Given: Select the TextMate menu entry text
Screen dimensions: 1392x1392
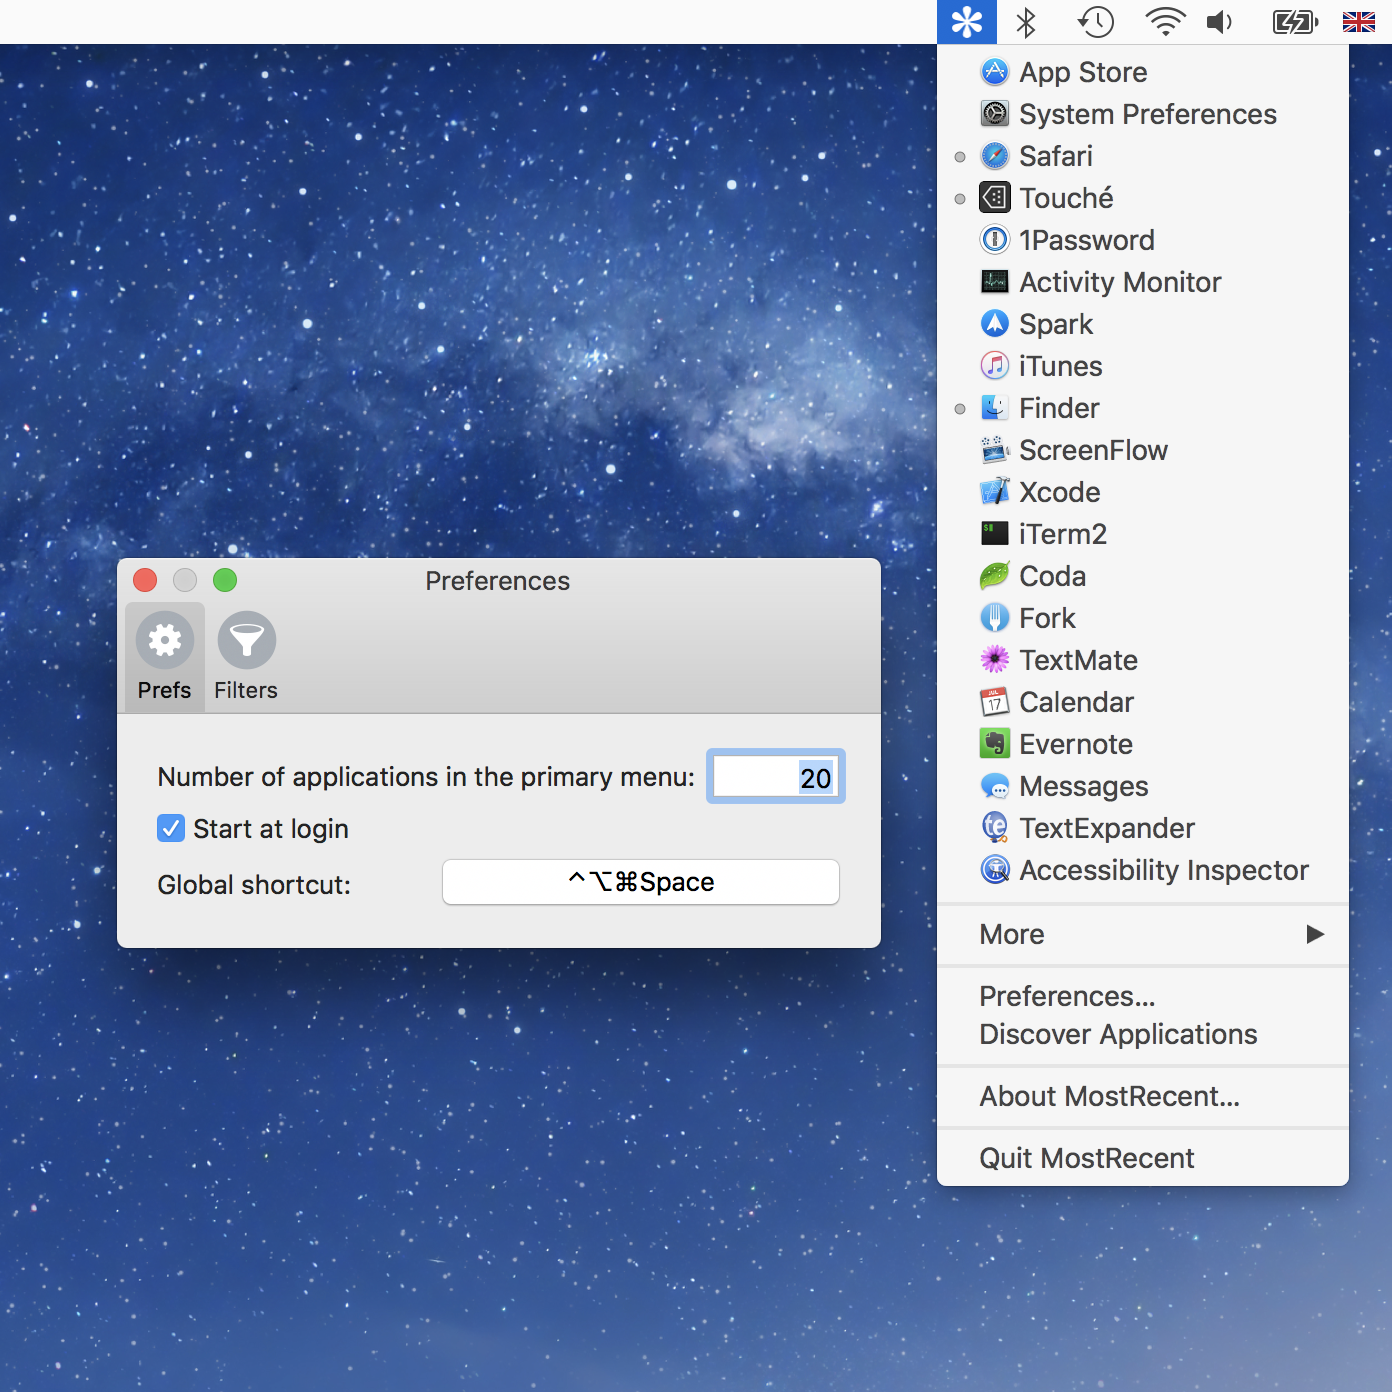Looking at the screenshot, I should coord(1079,660).
